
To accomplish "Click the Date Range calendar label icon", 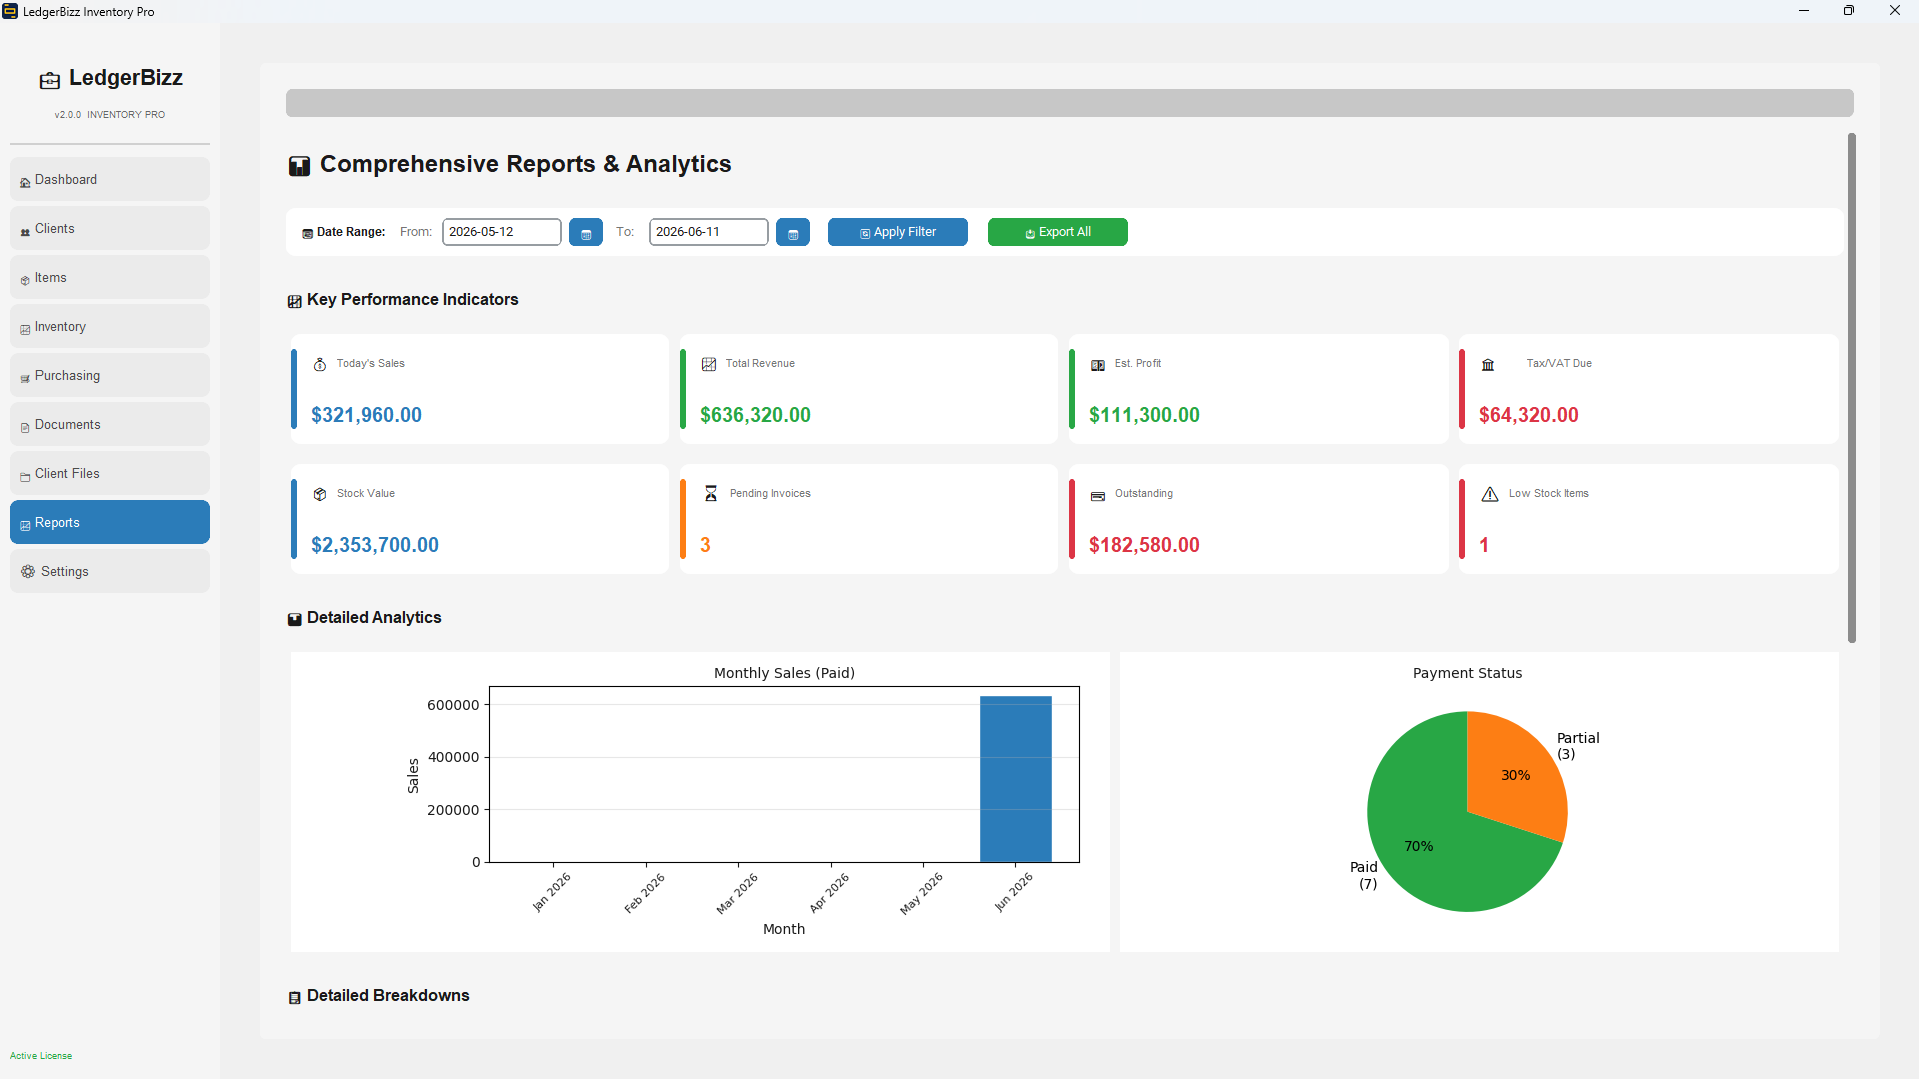I will [308, 233].
